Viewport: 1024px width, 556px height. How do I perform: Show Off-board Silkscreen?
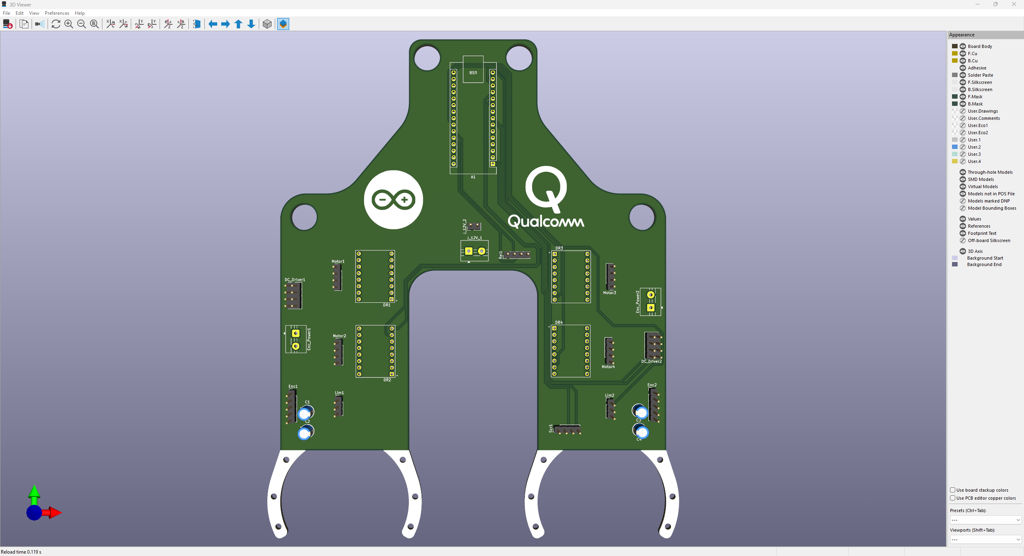click(x=963, y=240)
